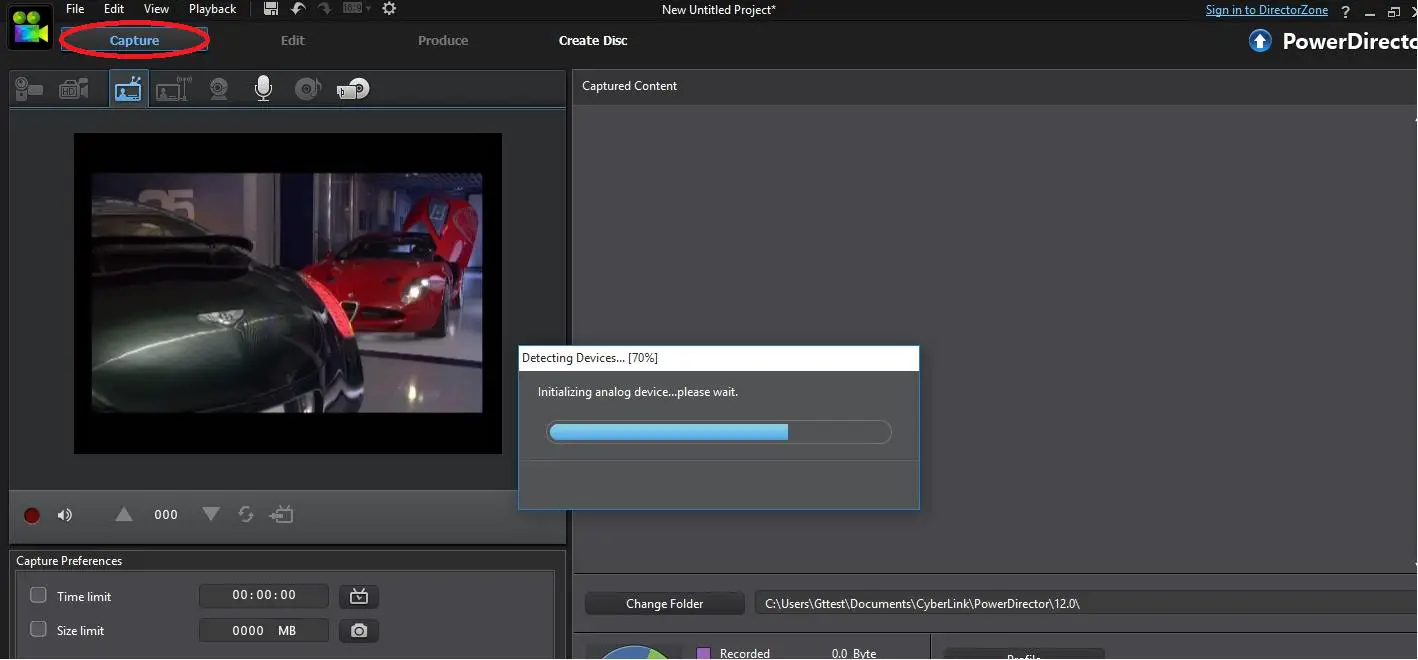
Task: Click the Change Folder button
Action: click(664, 603)
